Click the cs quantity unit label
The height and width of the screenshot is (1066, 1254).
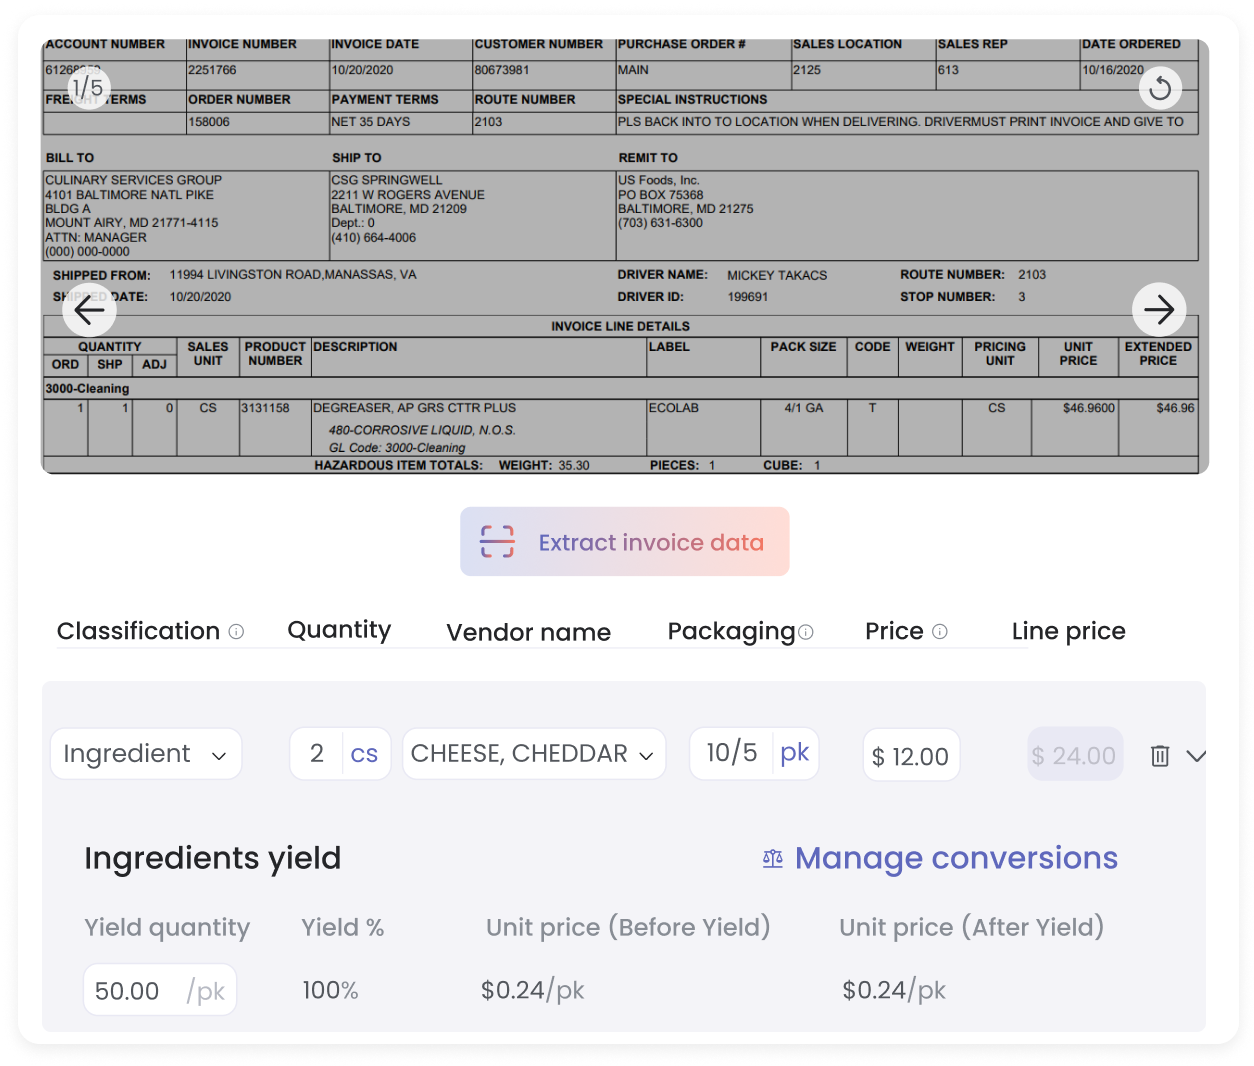364,754
